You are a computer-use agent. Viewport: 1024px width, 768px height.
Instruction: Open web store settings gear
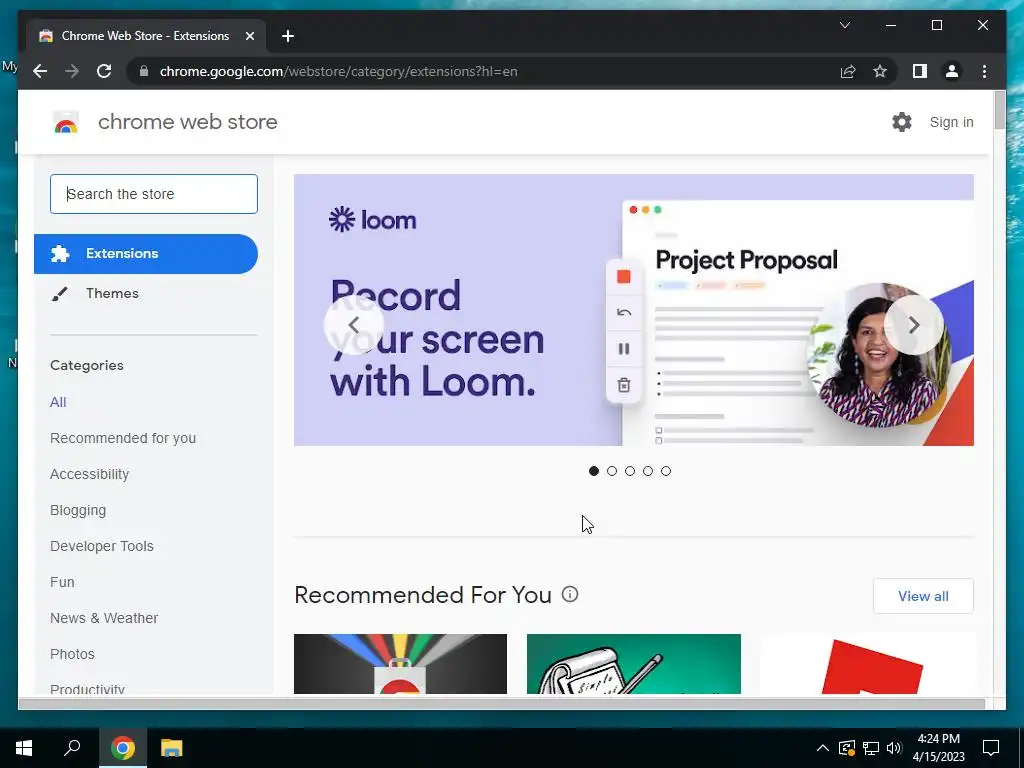902,121
